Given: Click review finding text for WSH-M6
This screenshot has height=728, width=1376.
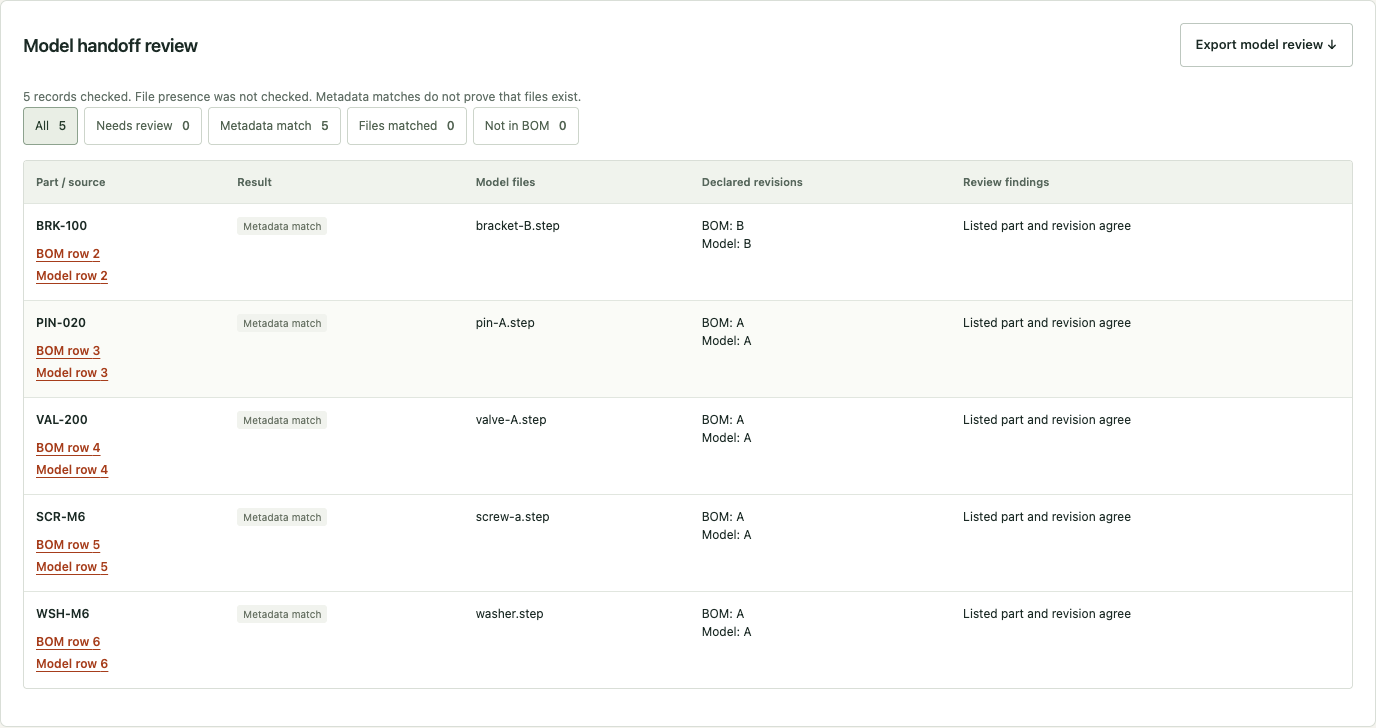Looking at the screenshot, I should [x=1047, y=614].
